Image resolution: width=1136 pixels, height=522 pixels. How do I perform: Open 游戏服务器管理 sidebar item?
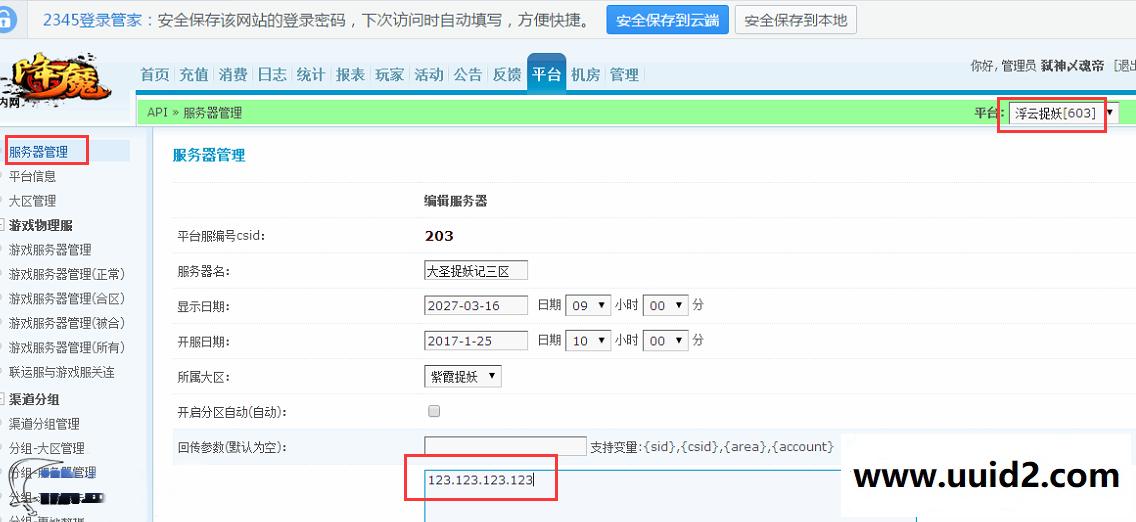tap(50, 250)
